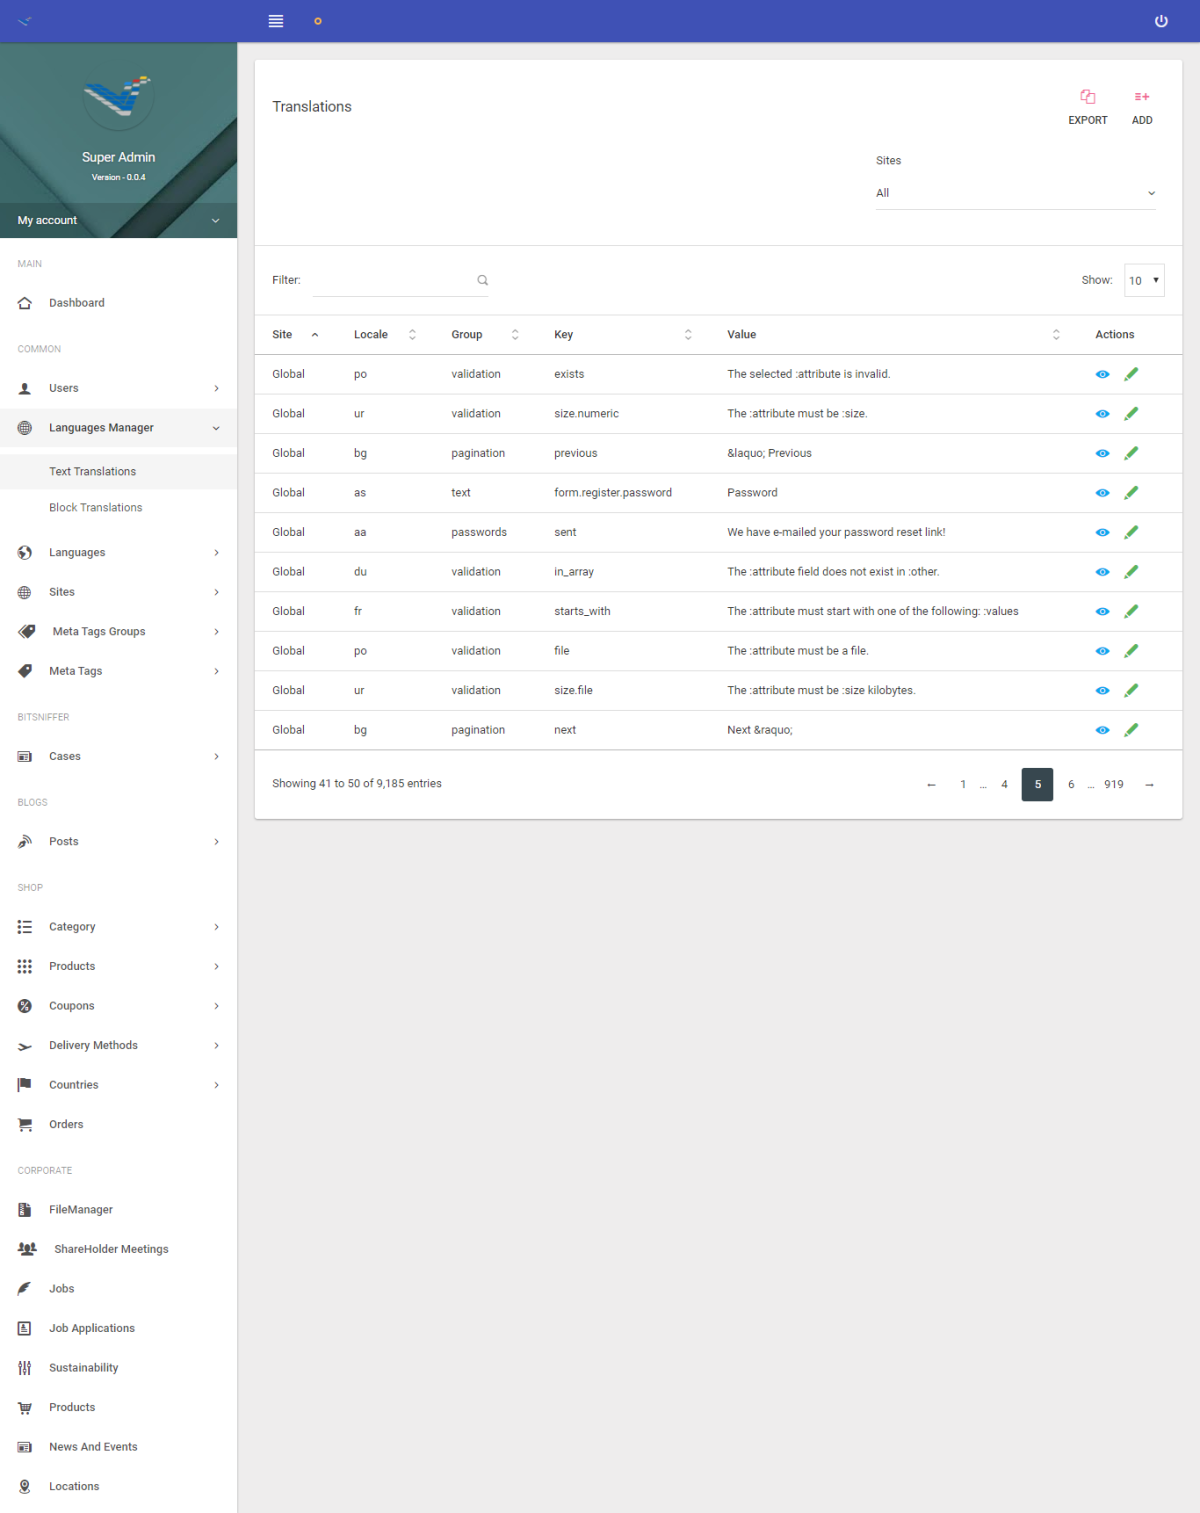Change the Show entries count dropdown
1200x1513 pixels.
click(x=1143, y=280)
